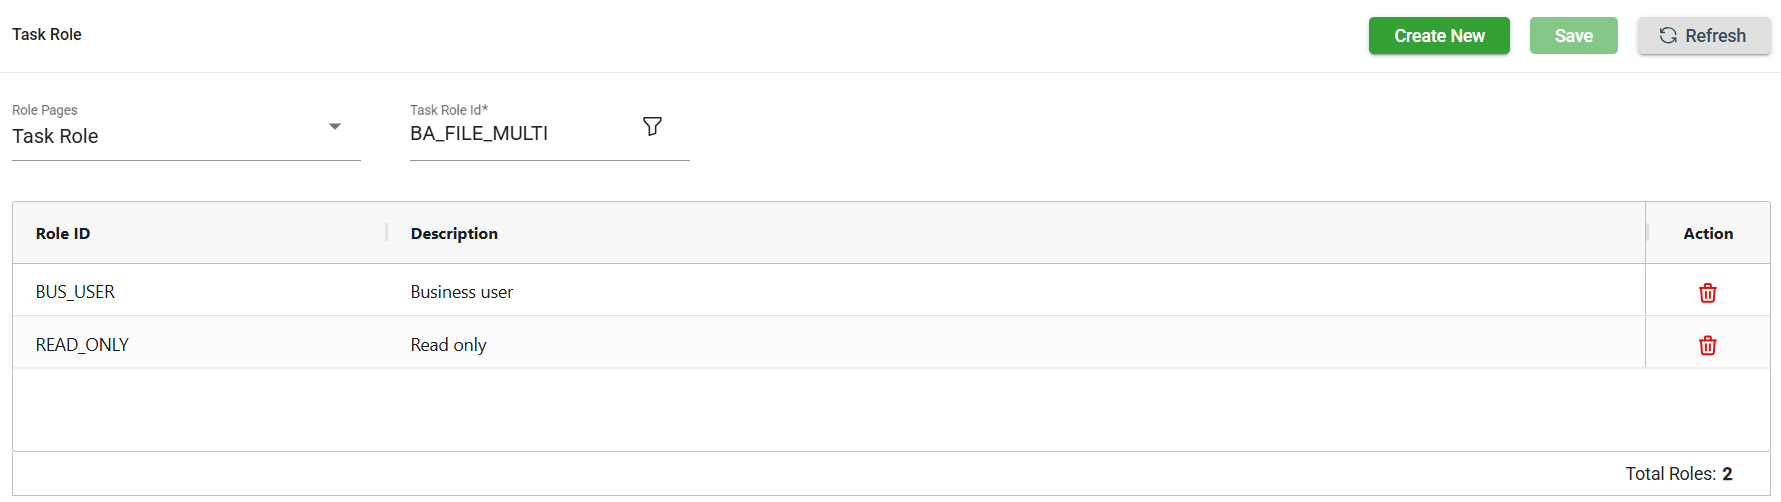Click the Role ID column resize handle

click(386, 233)
